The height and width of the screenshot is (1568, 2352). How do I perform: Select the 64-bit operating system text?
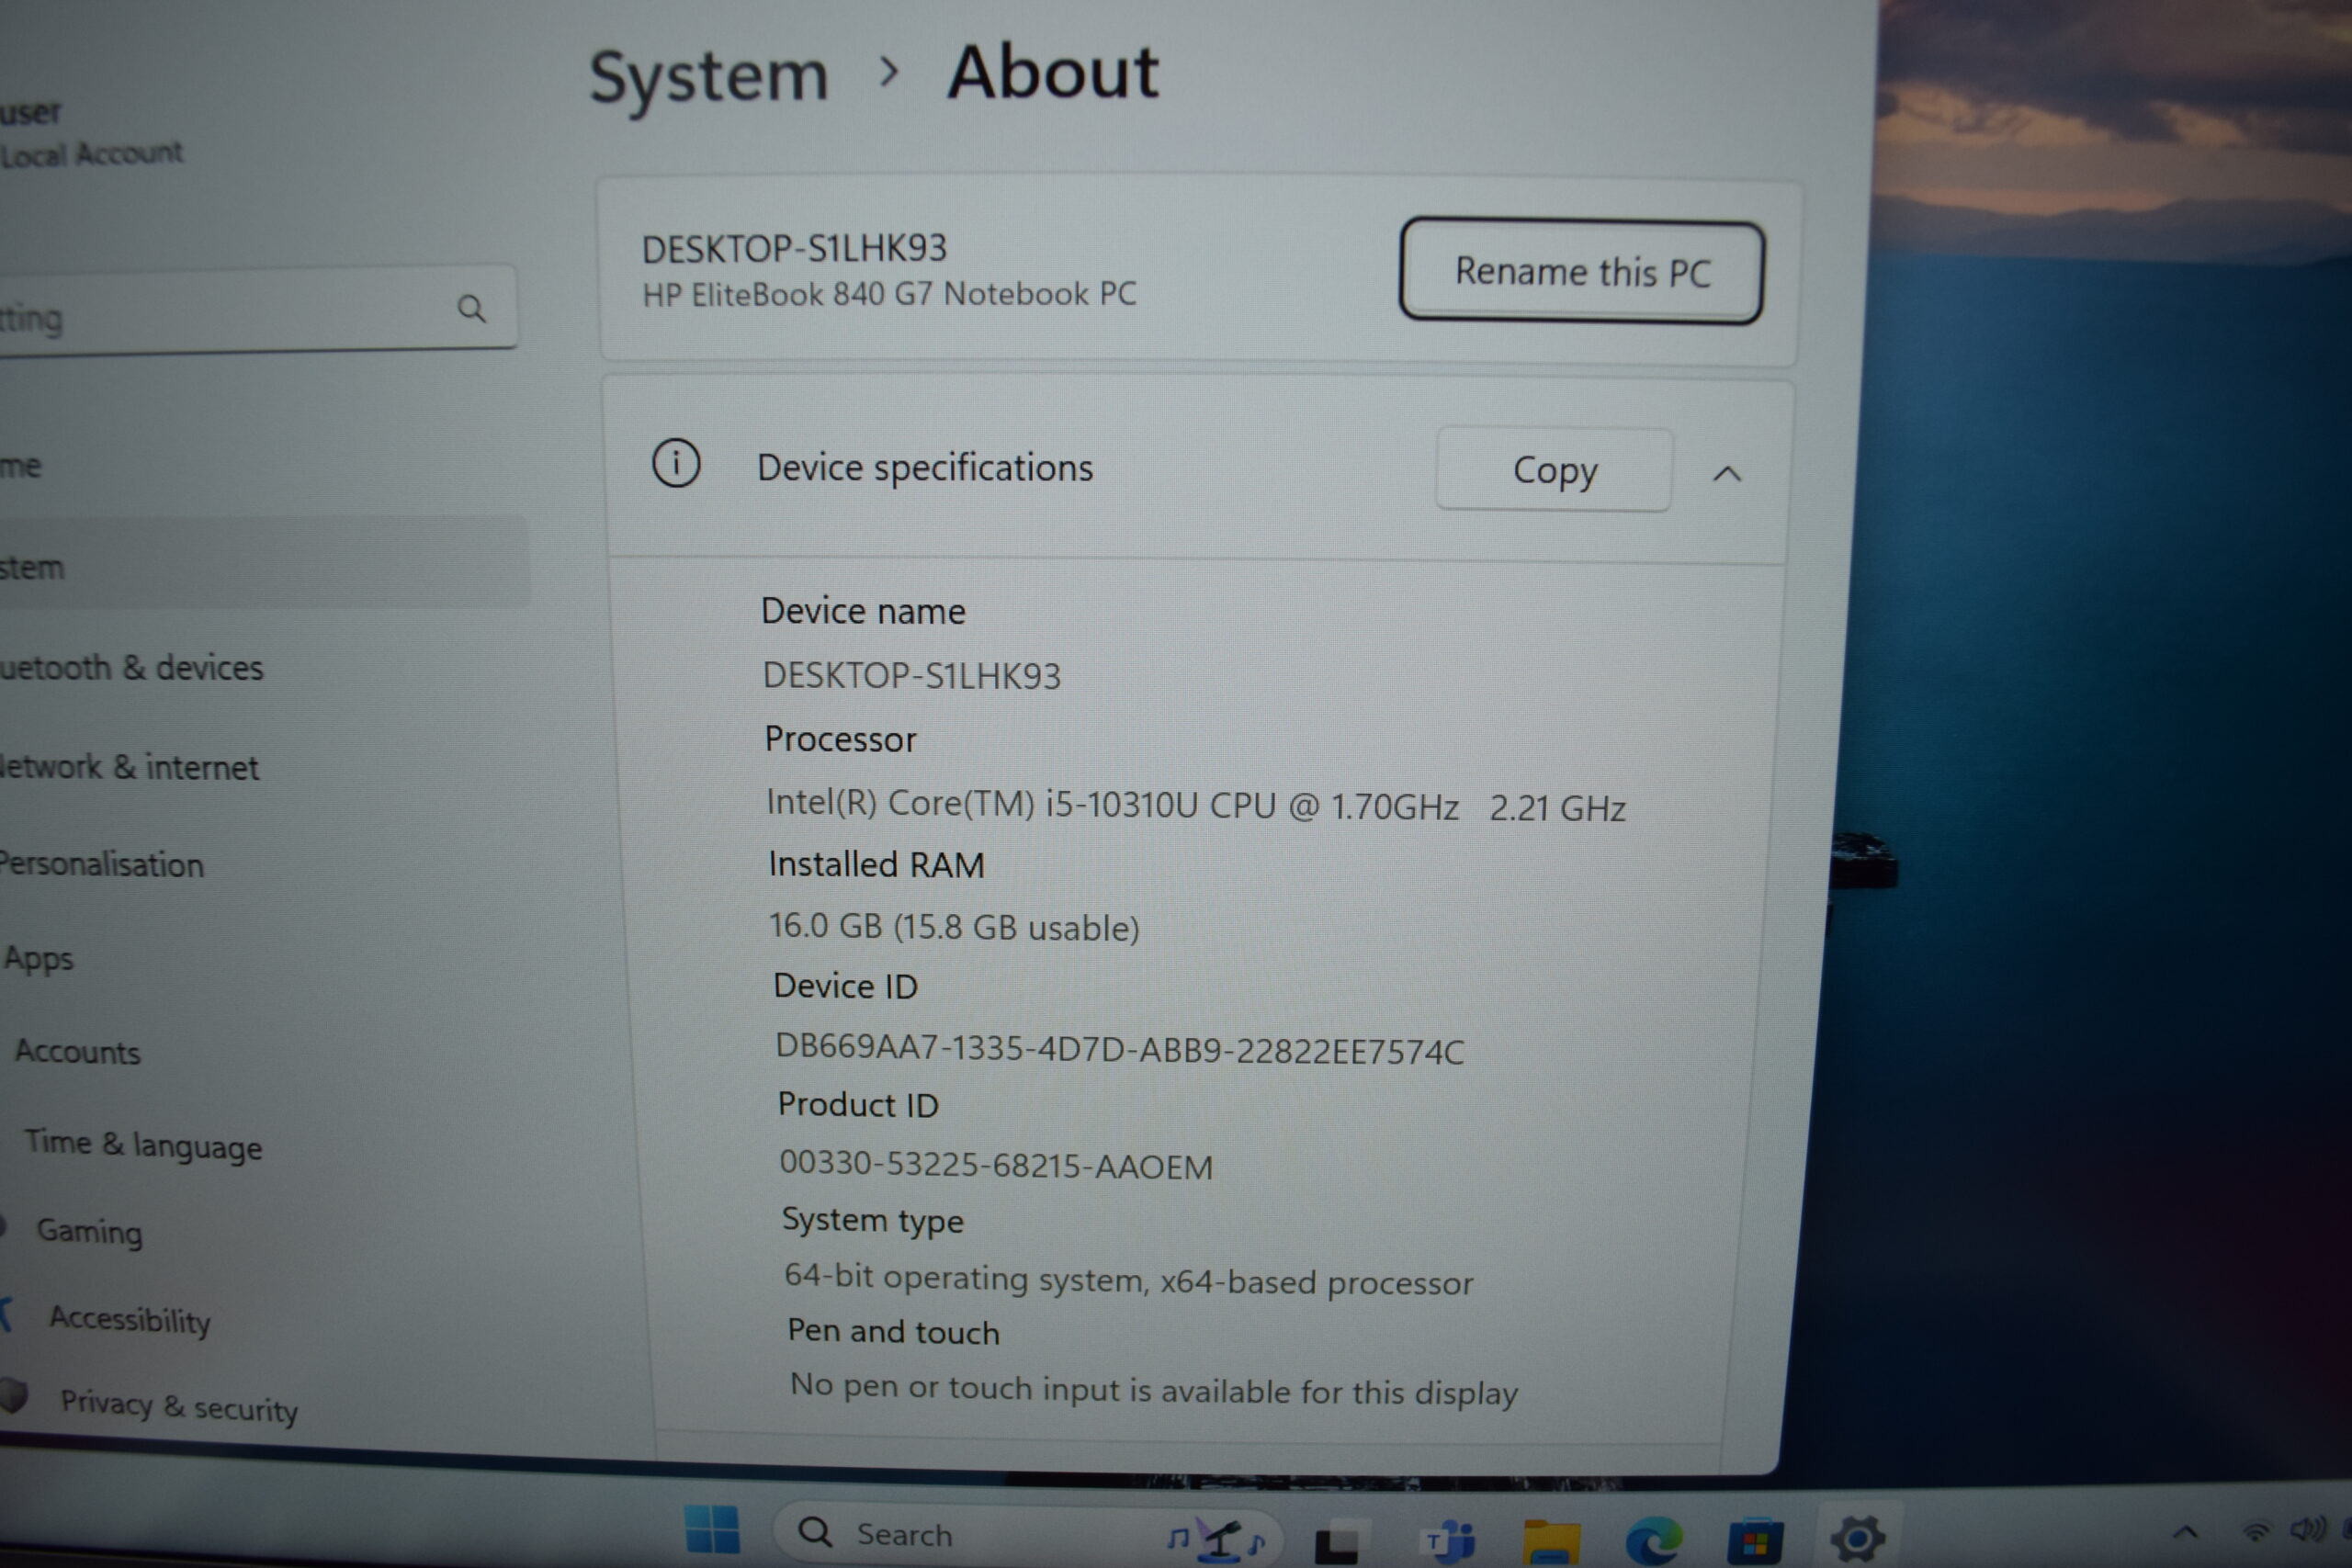coord(1129,1280)
